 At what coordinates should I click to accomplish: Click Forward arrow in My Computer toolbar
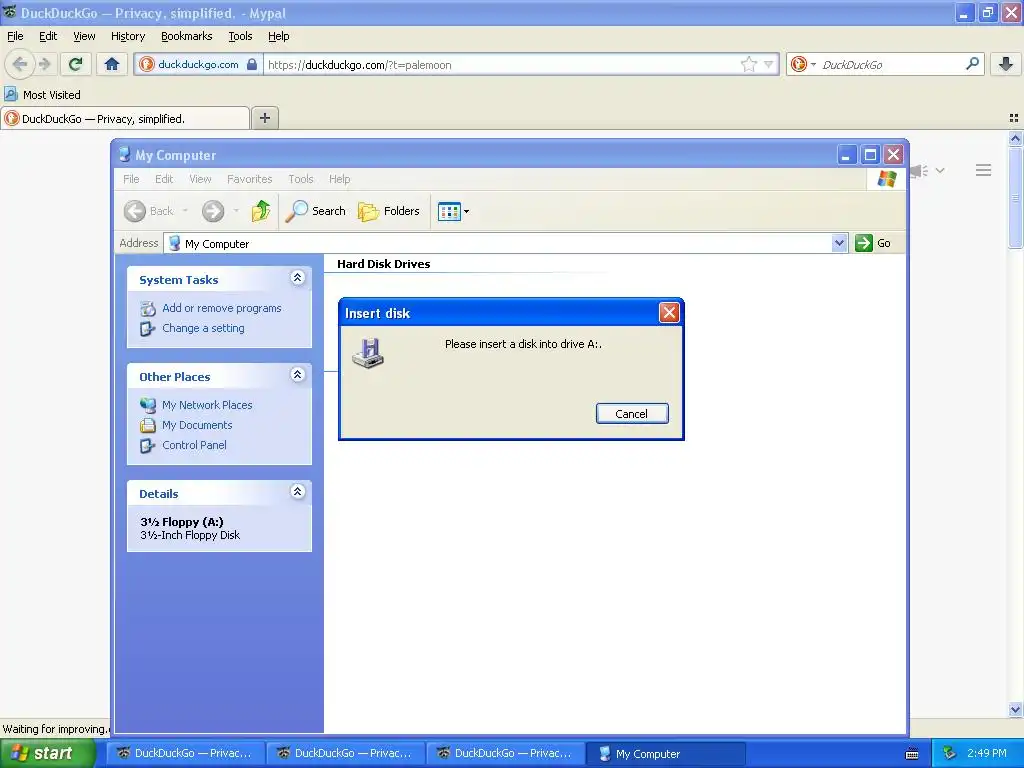pyautogui.click(x=212, y=211)
